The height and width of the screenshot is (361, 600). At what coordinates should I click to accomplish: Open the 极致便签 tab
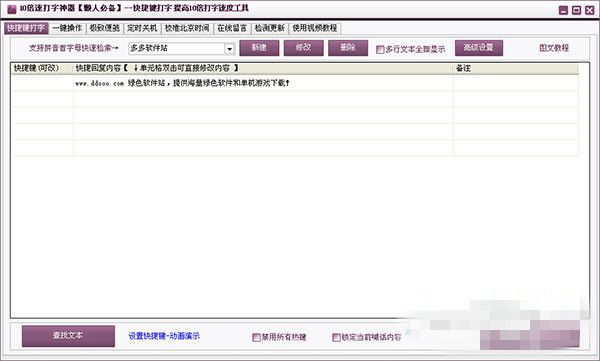pyautogui.click(x=104, y=28)
